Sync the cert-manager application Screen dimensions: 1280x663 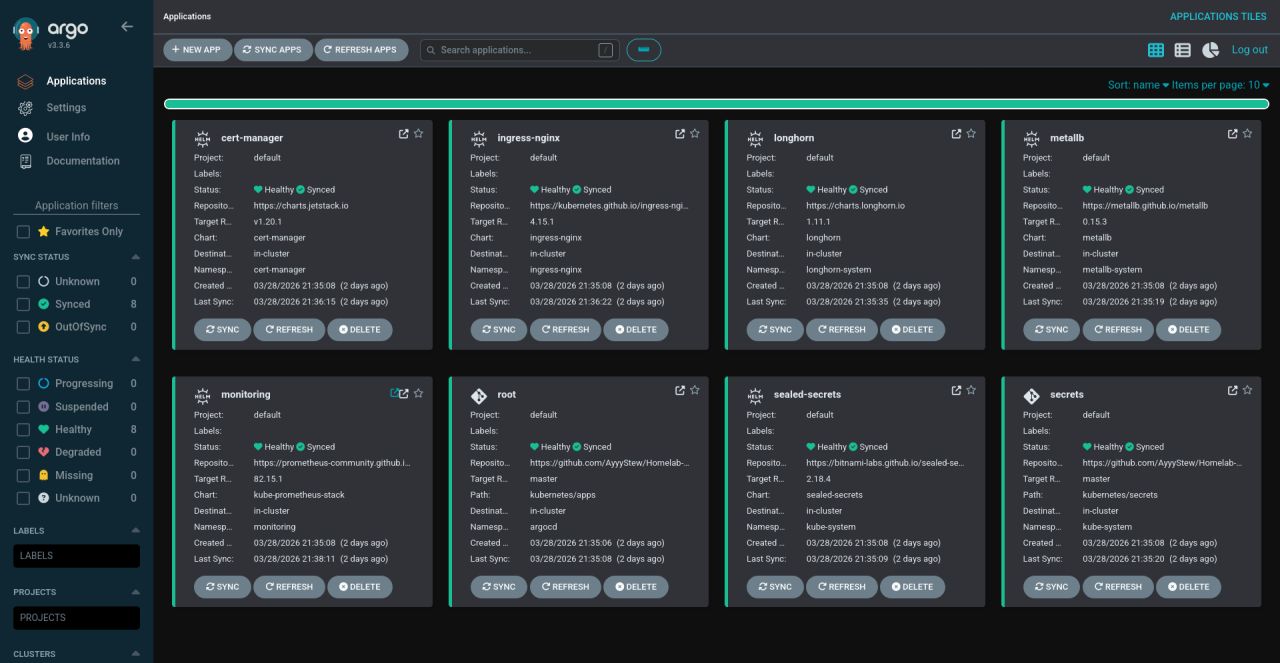point(222,329)
